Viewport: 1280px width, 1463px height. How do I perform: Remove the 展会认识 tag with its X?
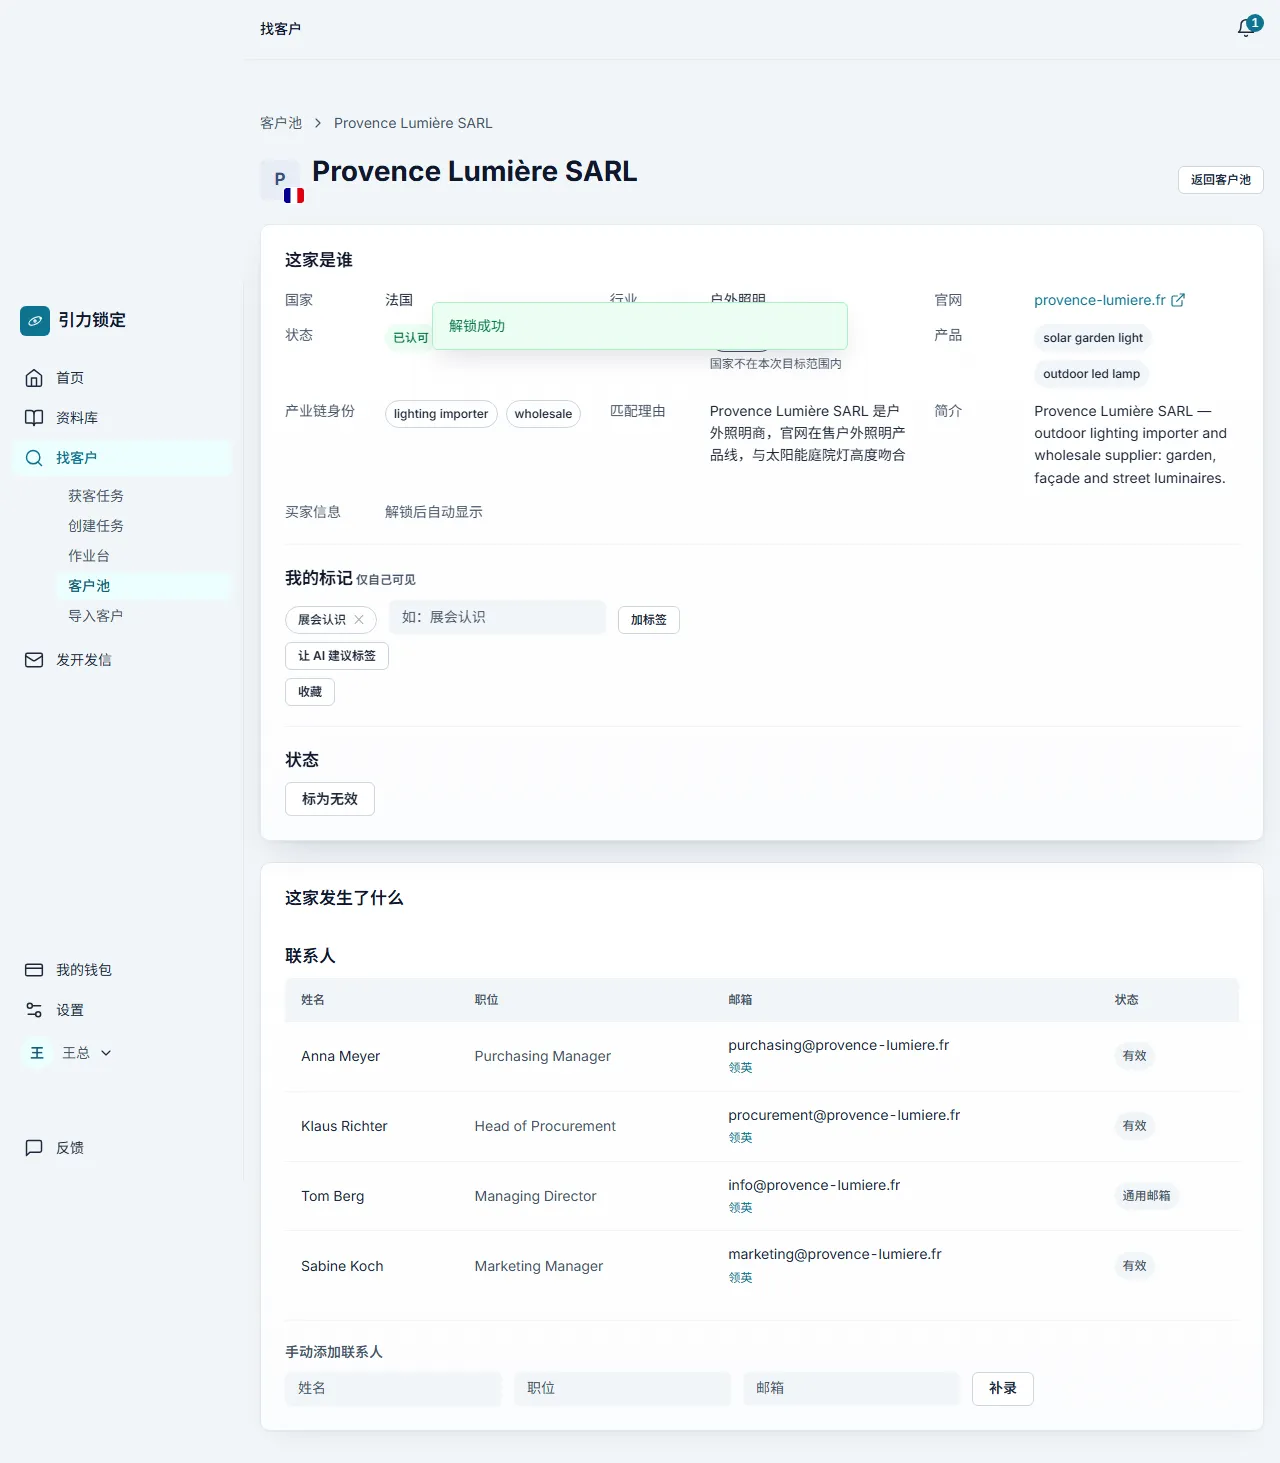click(x=359, y=620)
